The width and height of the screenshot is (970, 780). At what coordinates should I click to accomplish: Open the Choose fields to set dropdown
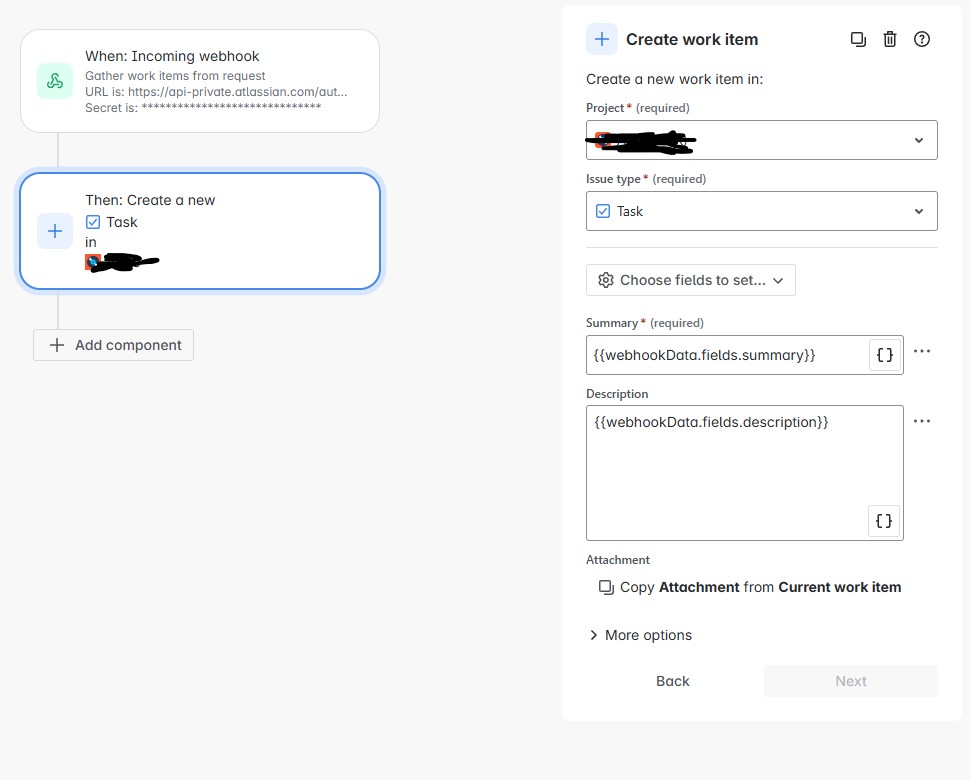click(778, 280)
